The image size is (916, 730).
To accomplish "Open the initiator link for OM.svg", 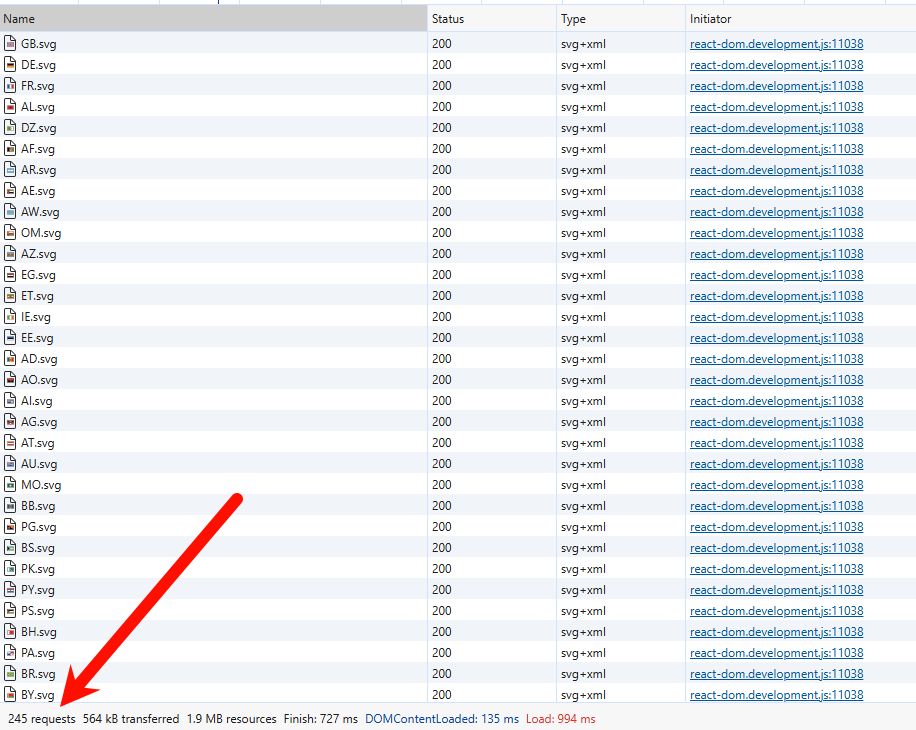I will pos(776,233).
